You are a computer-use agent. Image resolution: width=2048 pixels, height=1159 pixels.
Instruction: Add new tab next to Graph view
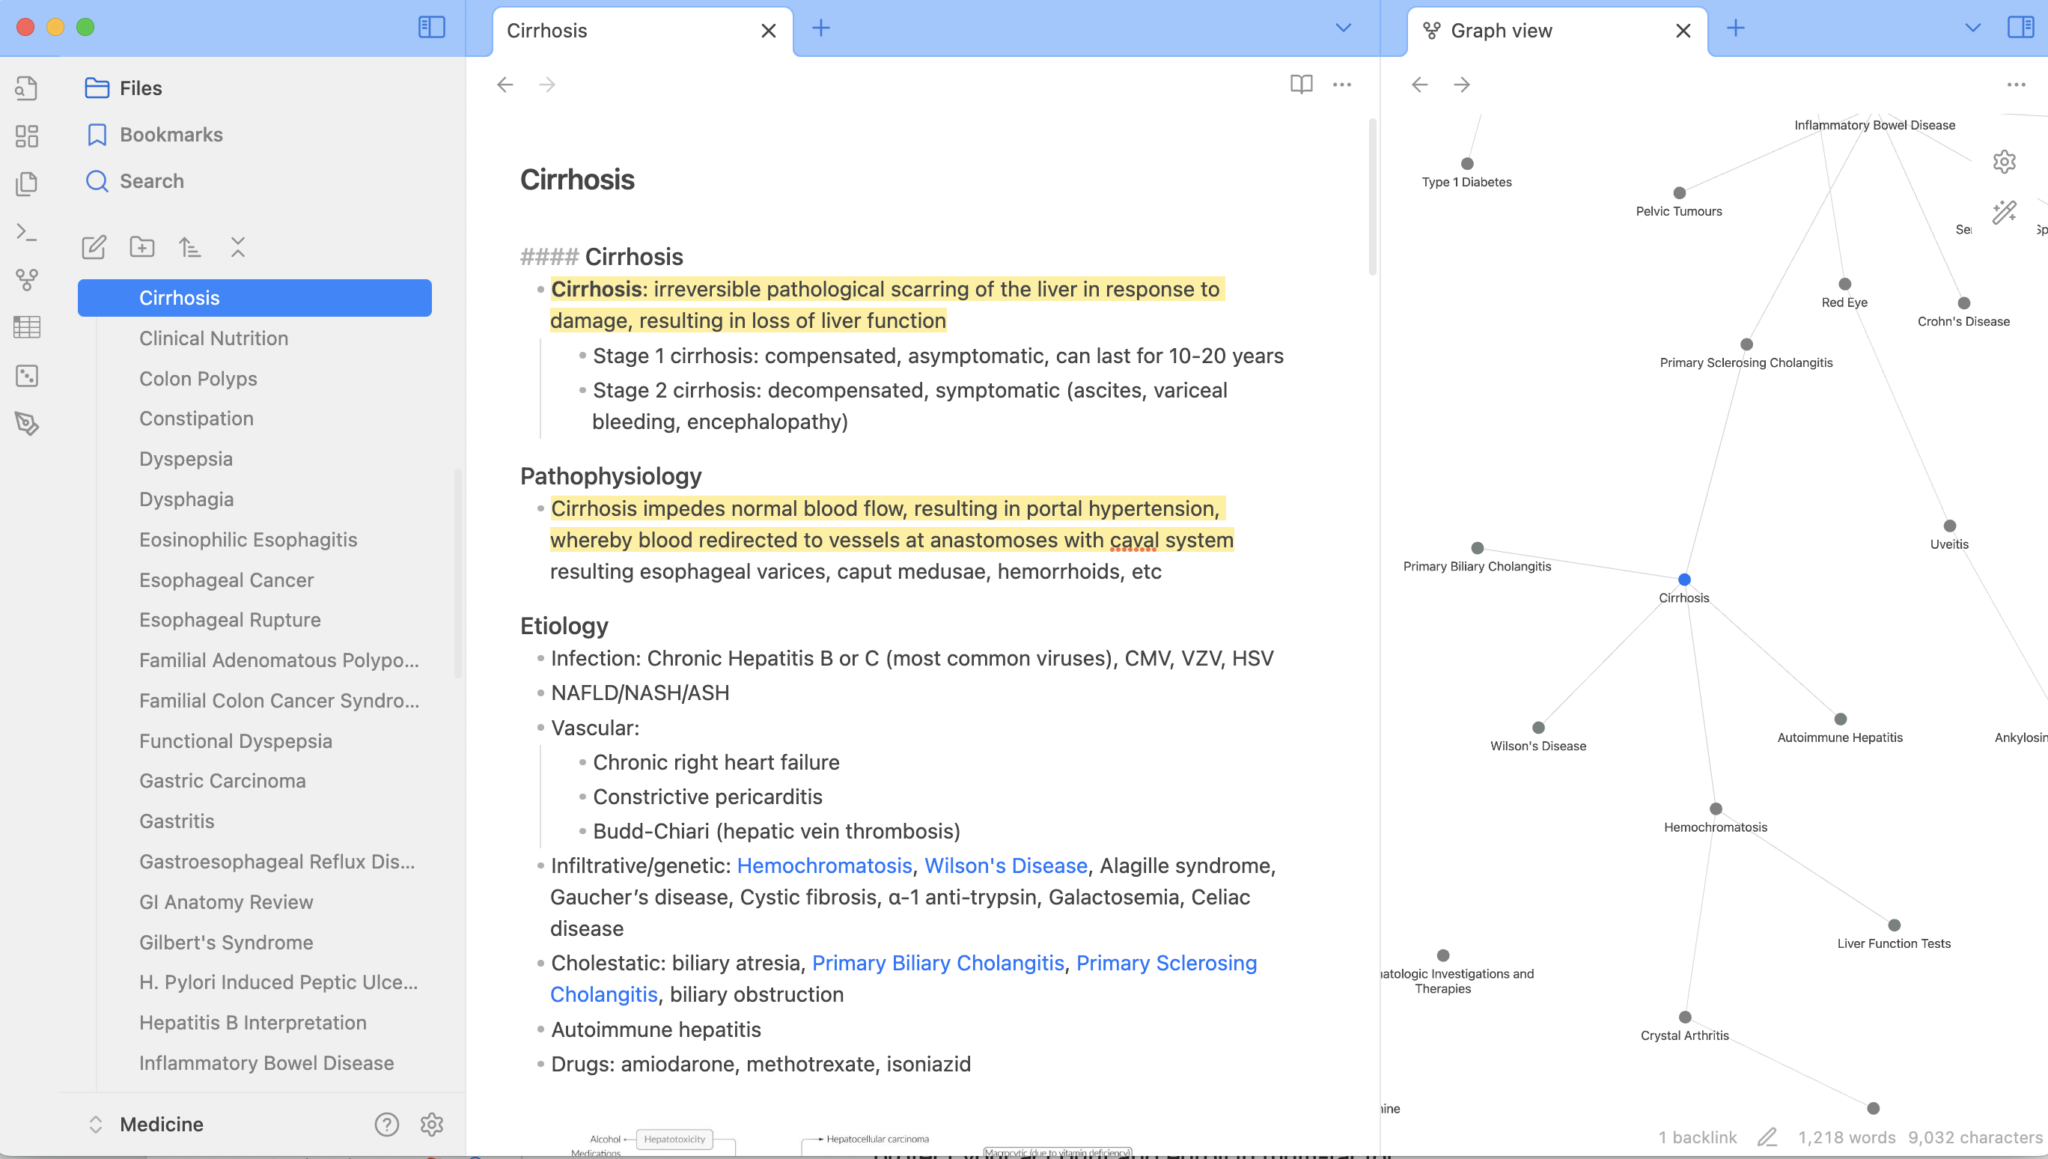tap(1736, 28)
